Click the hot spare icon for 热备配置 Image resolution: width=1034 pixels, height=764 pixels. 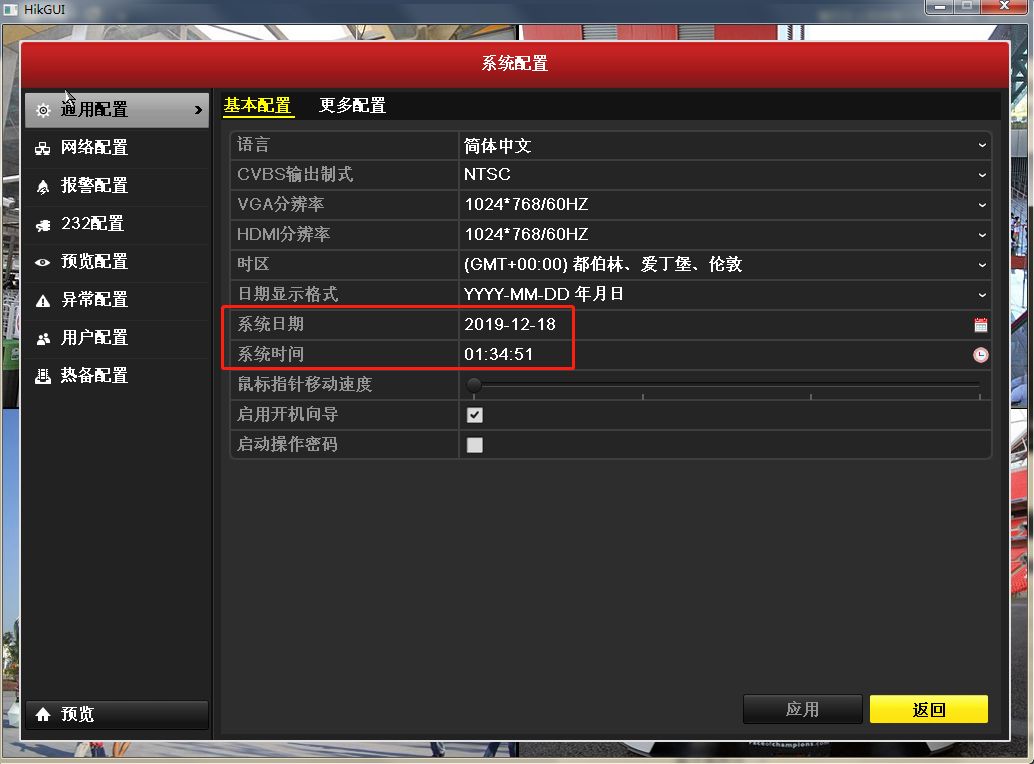coord(43,376)
